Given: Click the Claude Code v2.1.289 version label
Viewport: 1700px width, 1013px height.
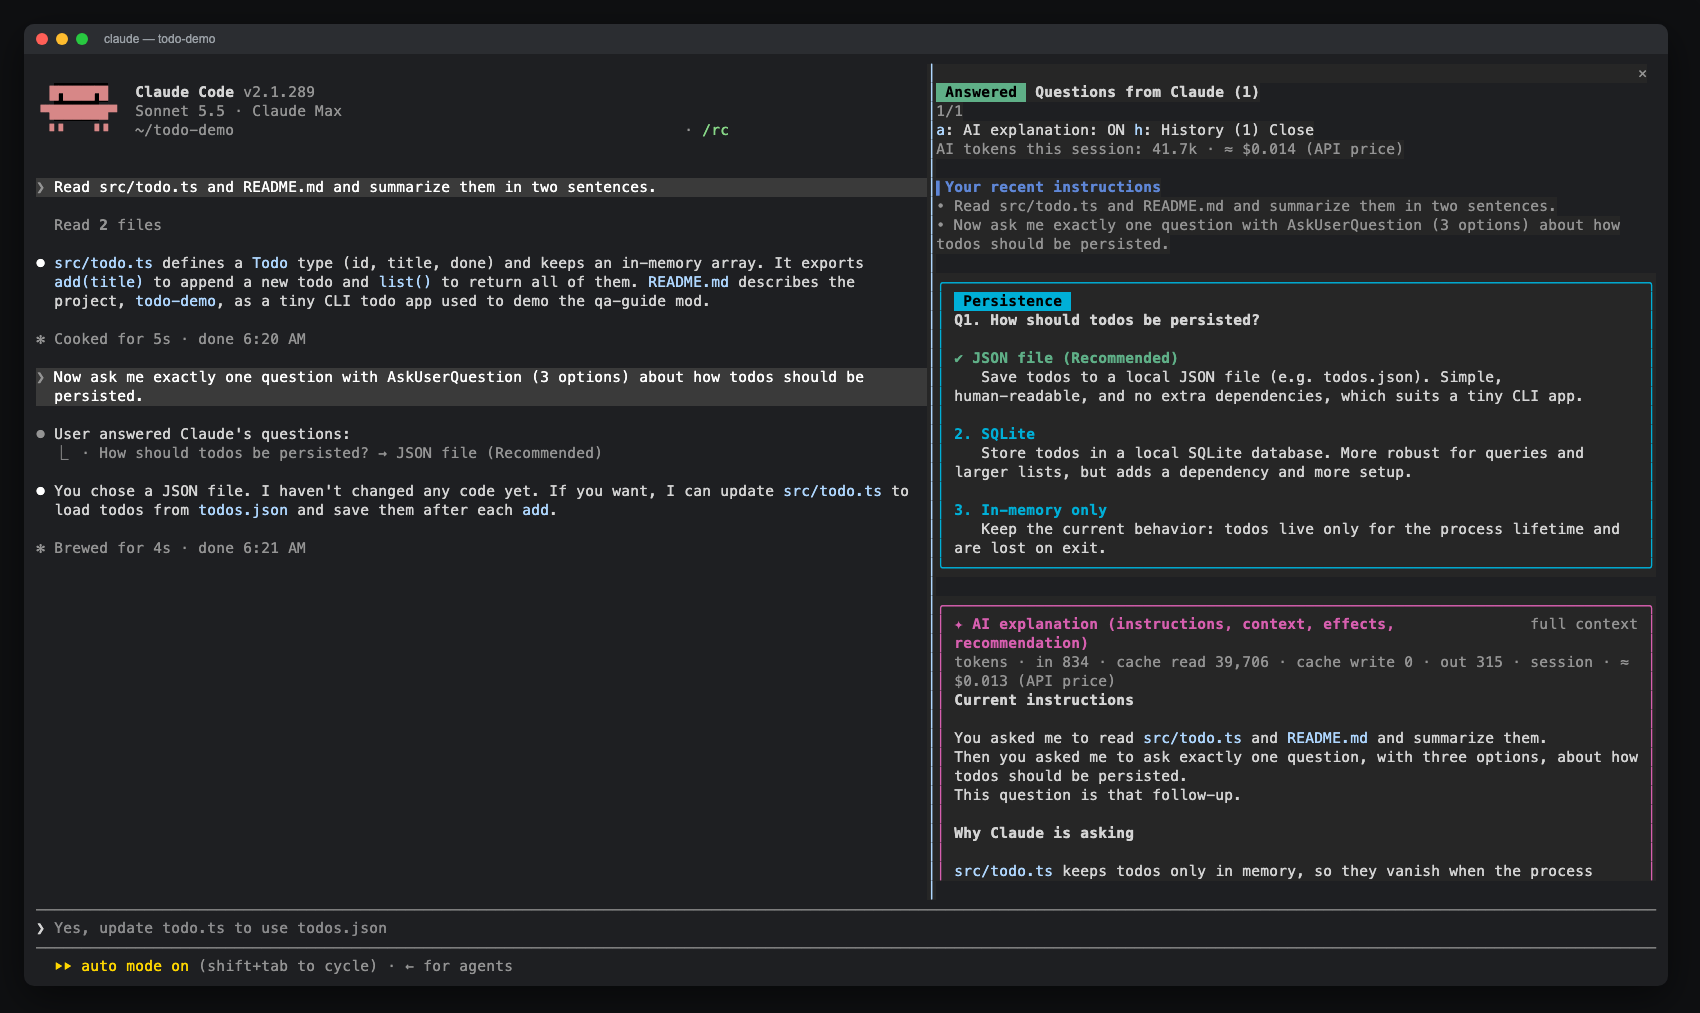Looking at the screenshot, I should pyautogui.click(x=225, y=92).
